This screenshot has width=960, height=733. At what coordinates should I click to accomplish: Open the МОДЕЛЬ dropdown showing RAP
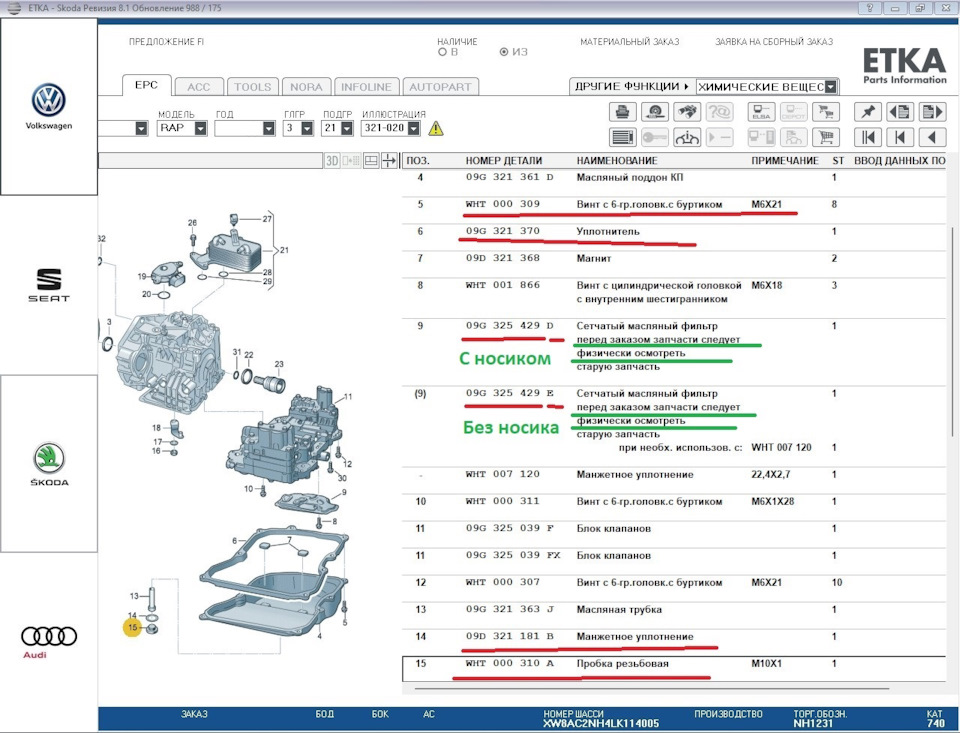click(x=200, y=128)
